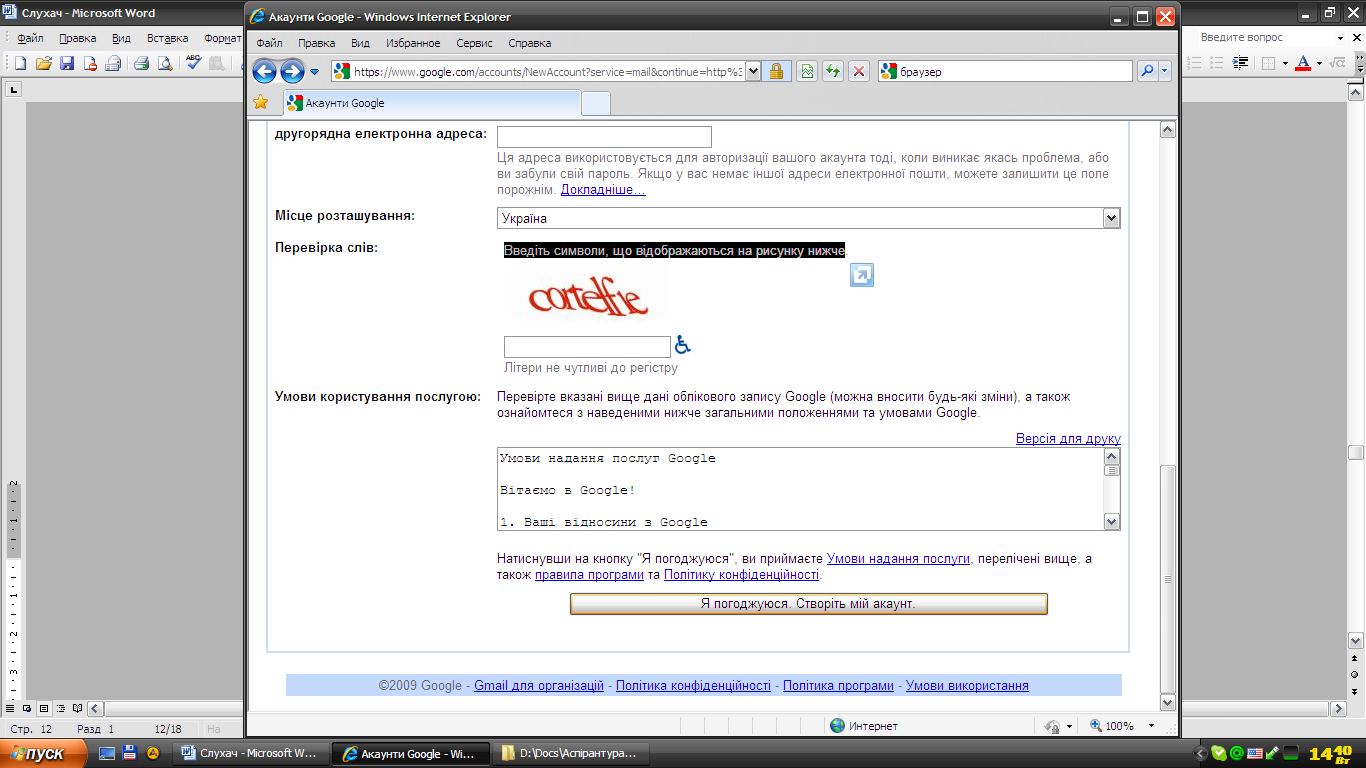
Task: Click the font color A icon in Word
Action: (1302, 63)
